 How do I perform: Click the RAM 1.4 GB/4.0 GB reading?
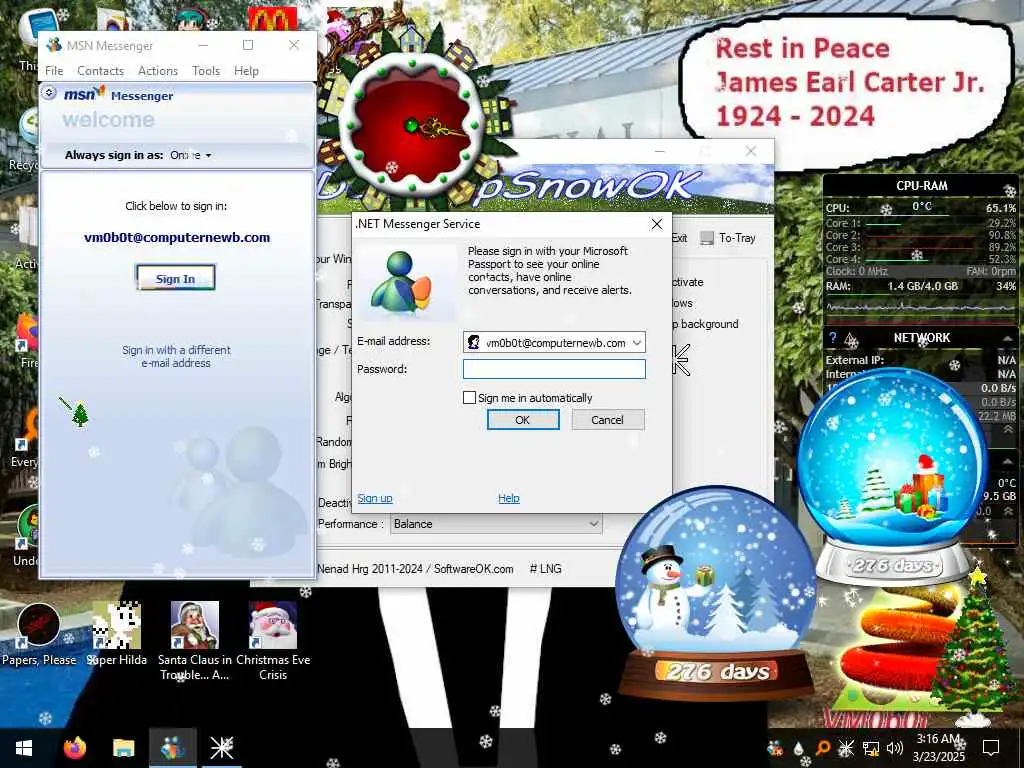point(923,286)
